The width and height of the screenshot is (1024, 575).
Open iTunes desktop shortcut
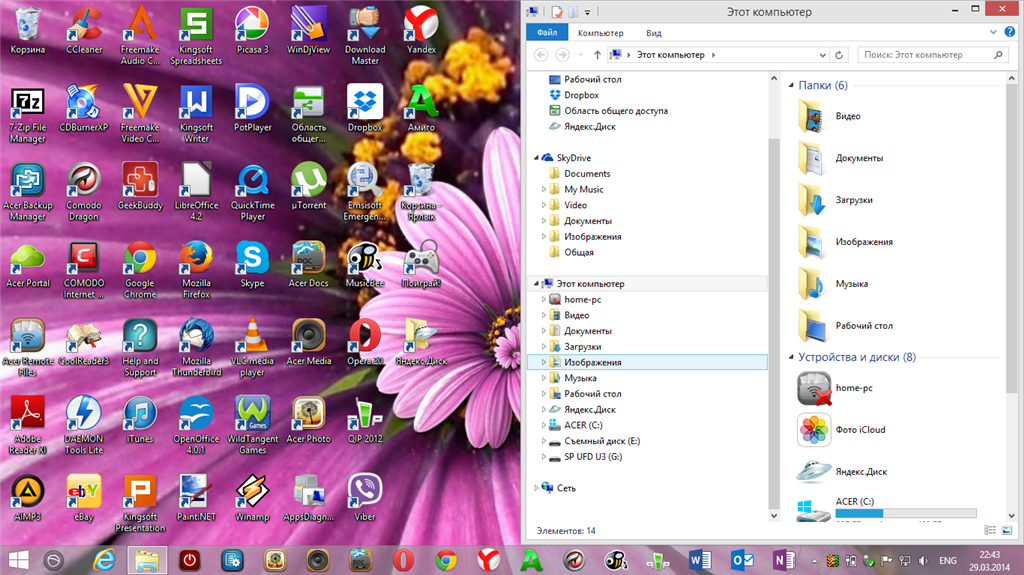pos(140,419)
